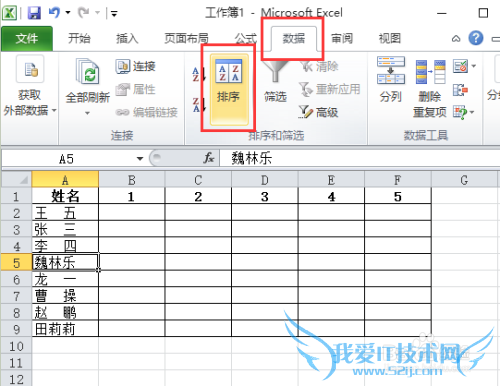Open the redo history dropdown arrow

97,13
